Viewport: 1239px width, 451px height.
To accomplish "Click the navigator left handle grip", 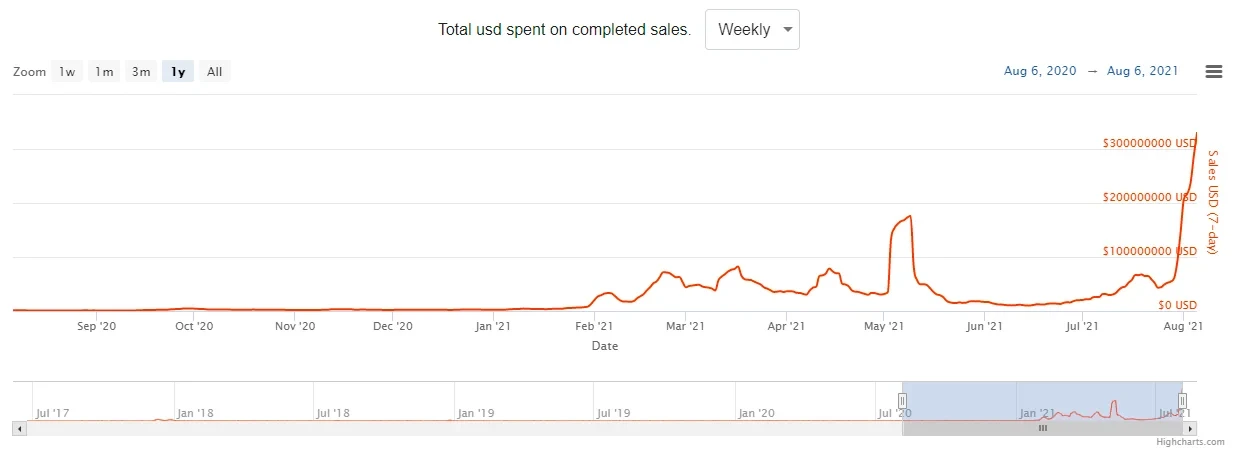I will pyautogui.click(x=902, y=401).
